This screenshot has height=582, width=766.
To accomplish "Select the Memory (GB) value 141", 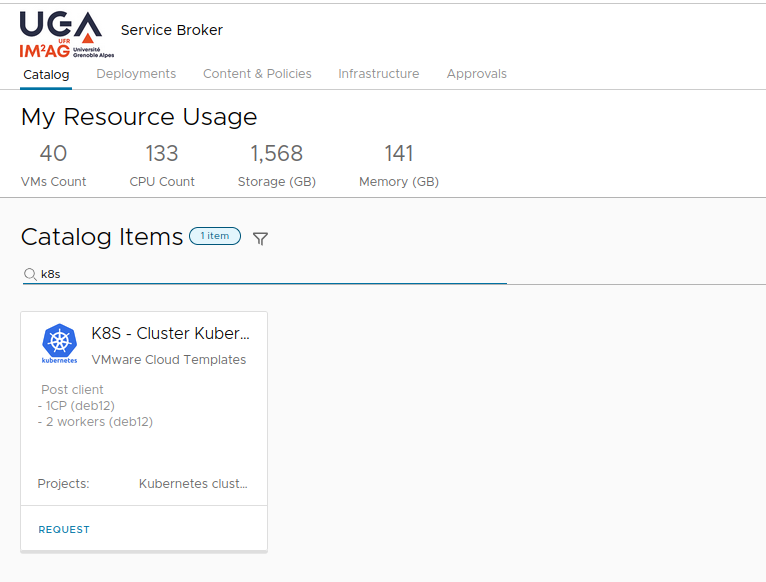I will [x=399, y=153].
